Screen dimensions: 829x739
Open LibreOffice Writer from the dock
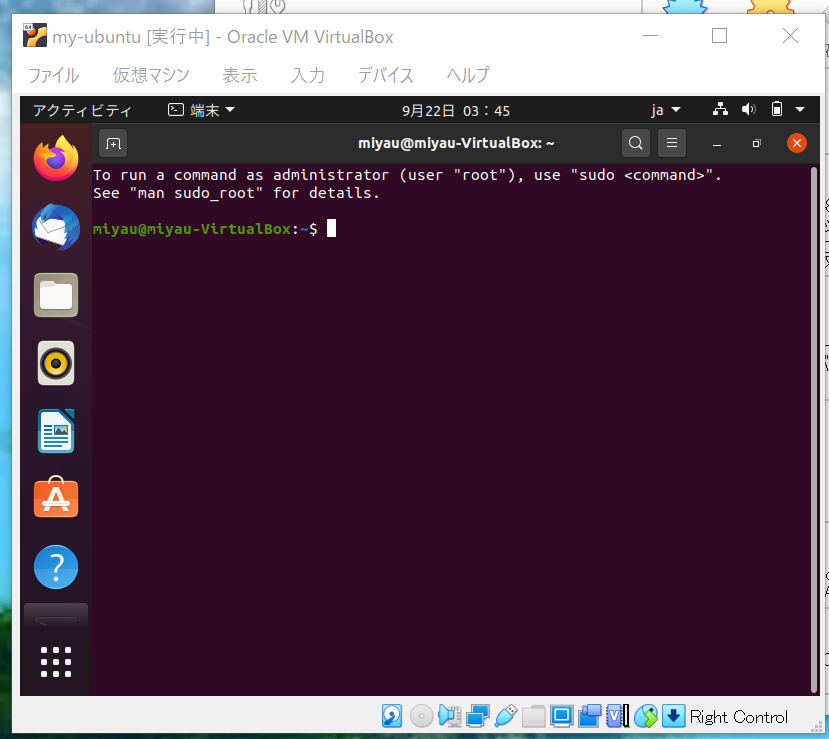pyautogui.click(x=56, y=431)
